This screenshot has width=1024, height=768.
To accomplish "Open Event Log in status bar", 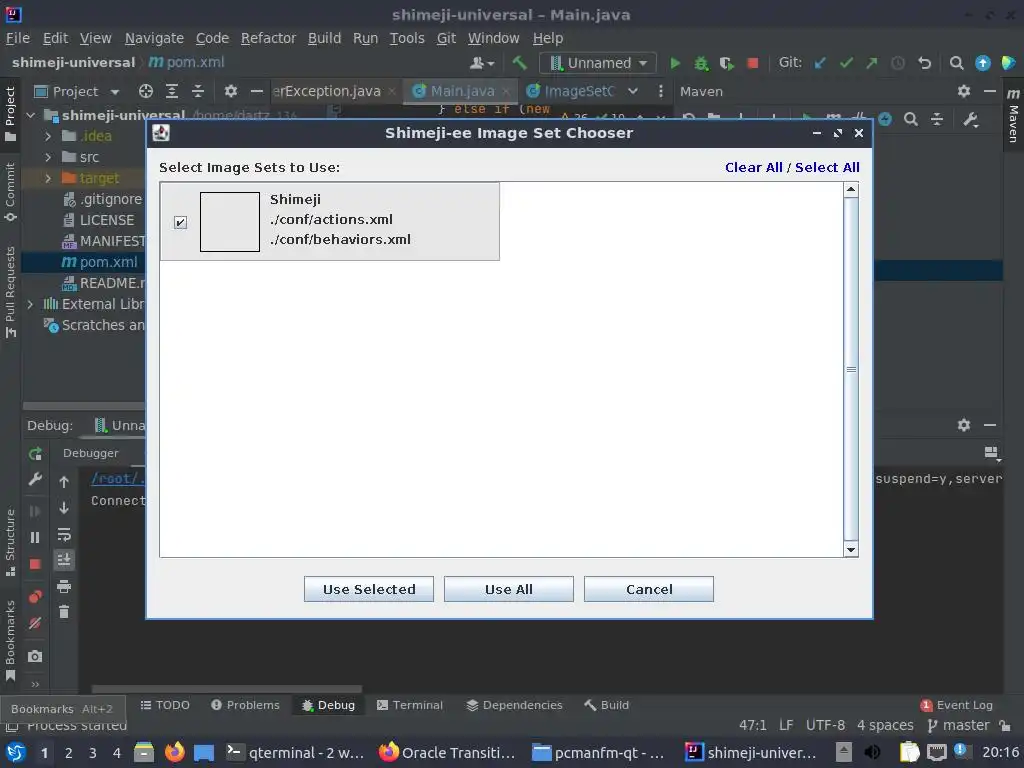I will click(957, 705).
